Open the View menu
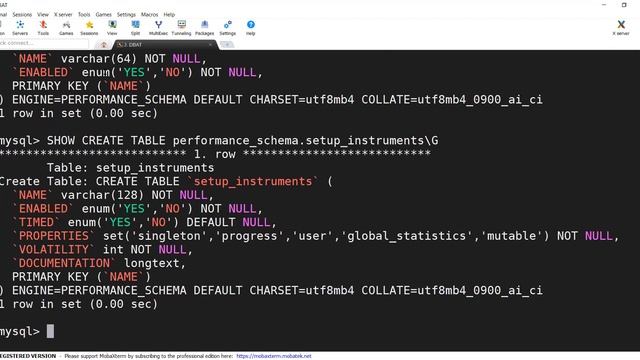Viewport: 640px width, 360px height. pos(43,14)
